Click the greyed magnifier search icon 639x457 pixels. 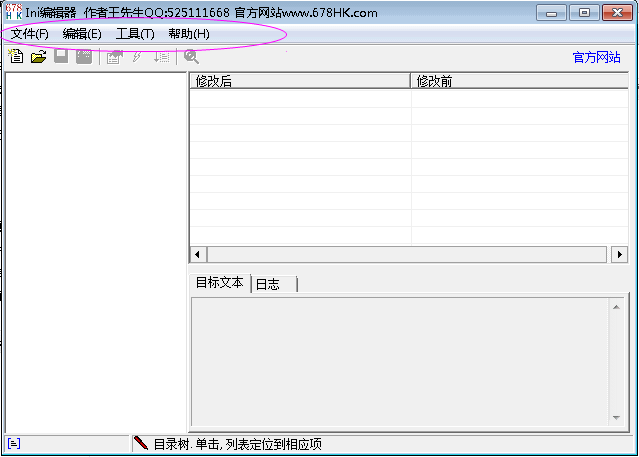pos(191,57)
